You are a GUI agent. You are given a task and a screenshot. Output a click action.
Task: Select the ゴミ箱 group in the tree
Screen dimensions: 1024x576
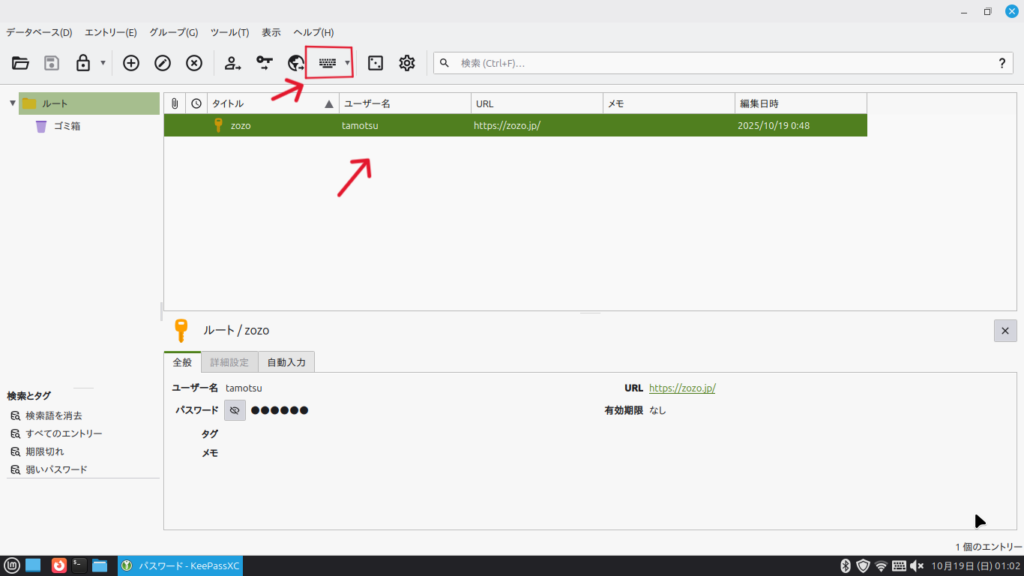pyautogui.click(x=67, y=126)
